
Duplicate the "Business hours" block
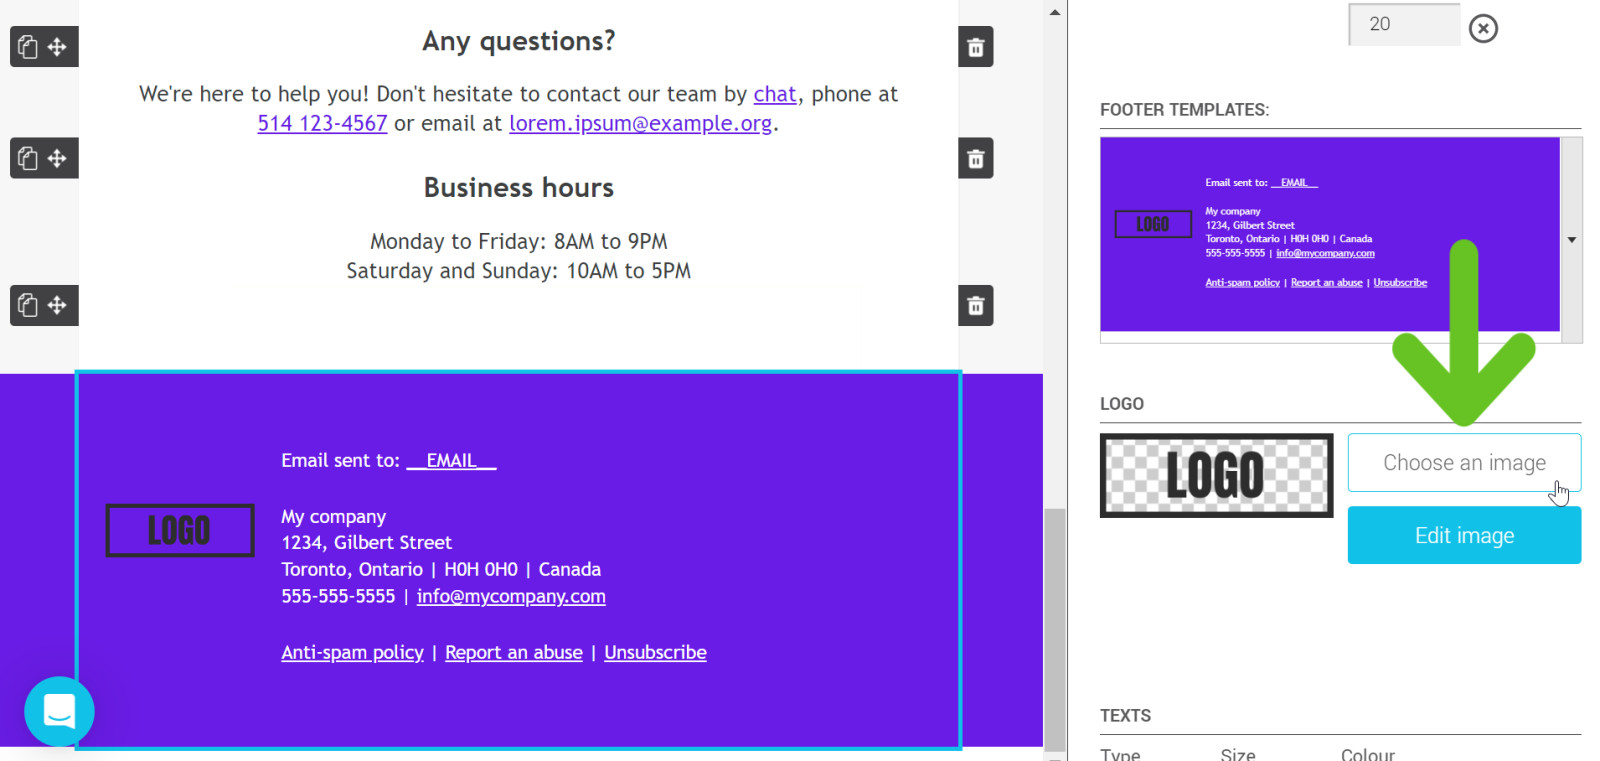[x=28, y=158]
